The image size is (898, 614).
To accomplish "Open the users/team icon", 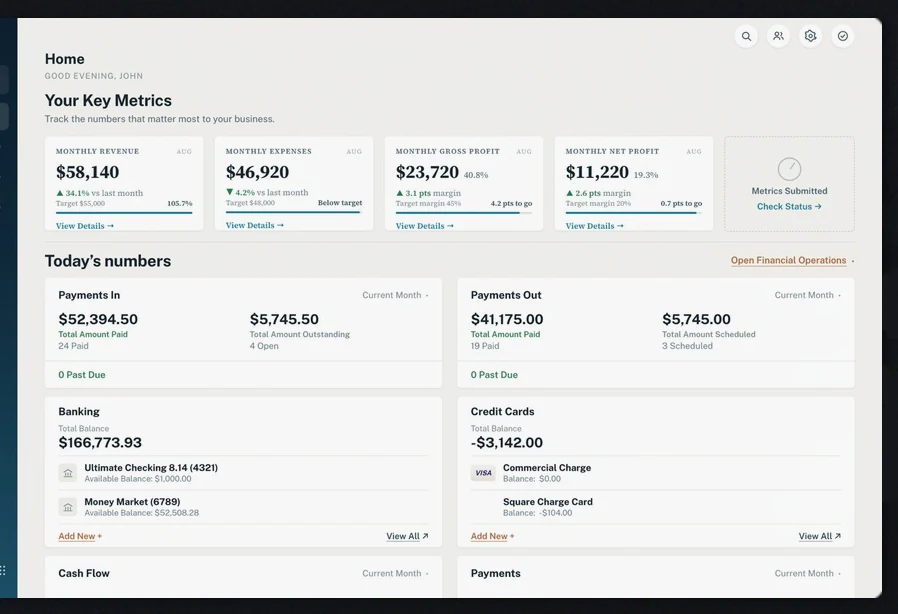I will [x=778, y=36].
